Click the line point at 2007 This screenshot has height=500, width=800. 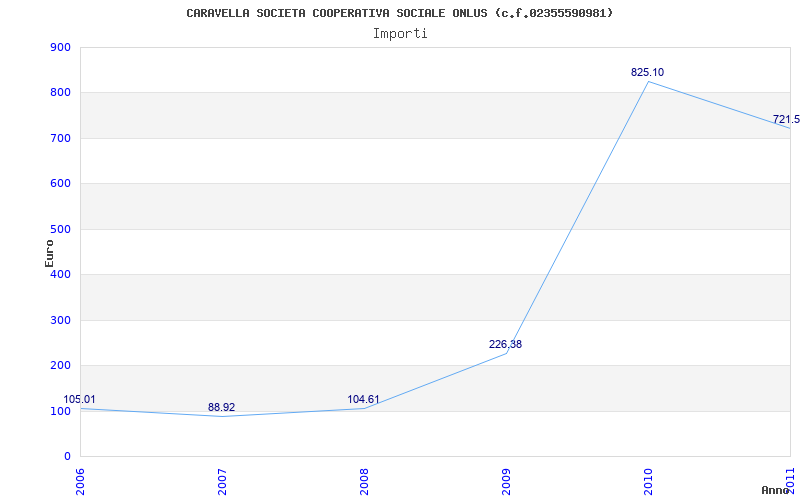[x=222, y=416]
